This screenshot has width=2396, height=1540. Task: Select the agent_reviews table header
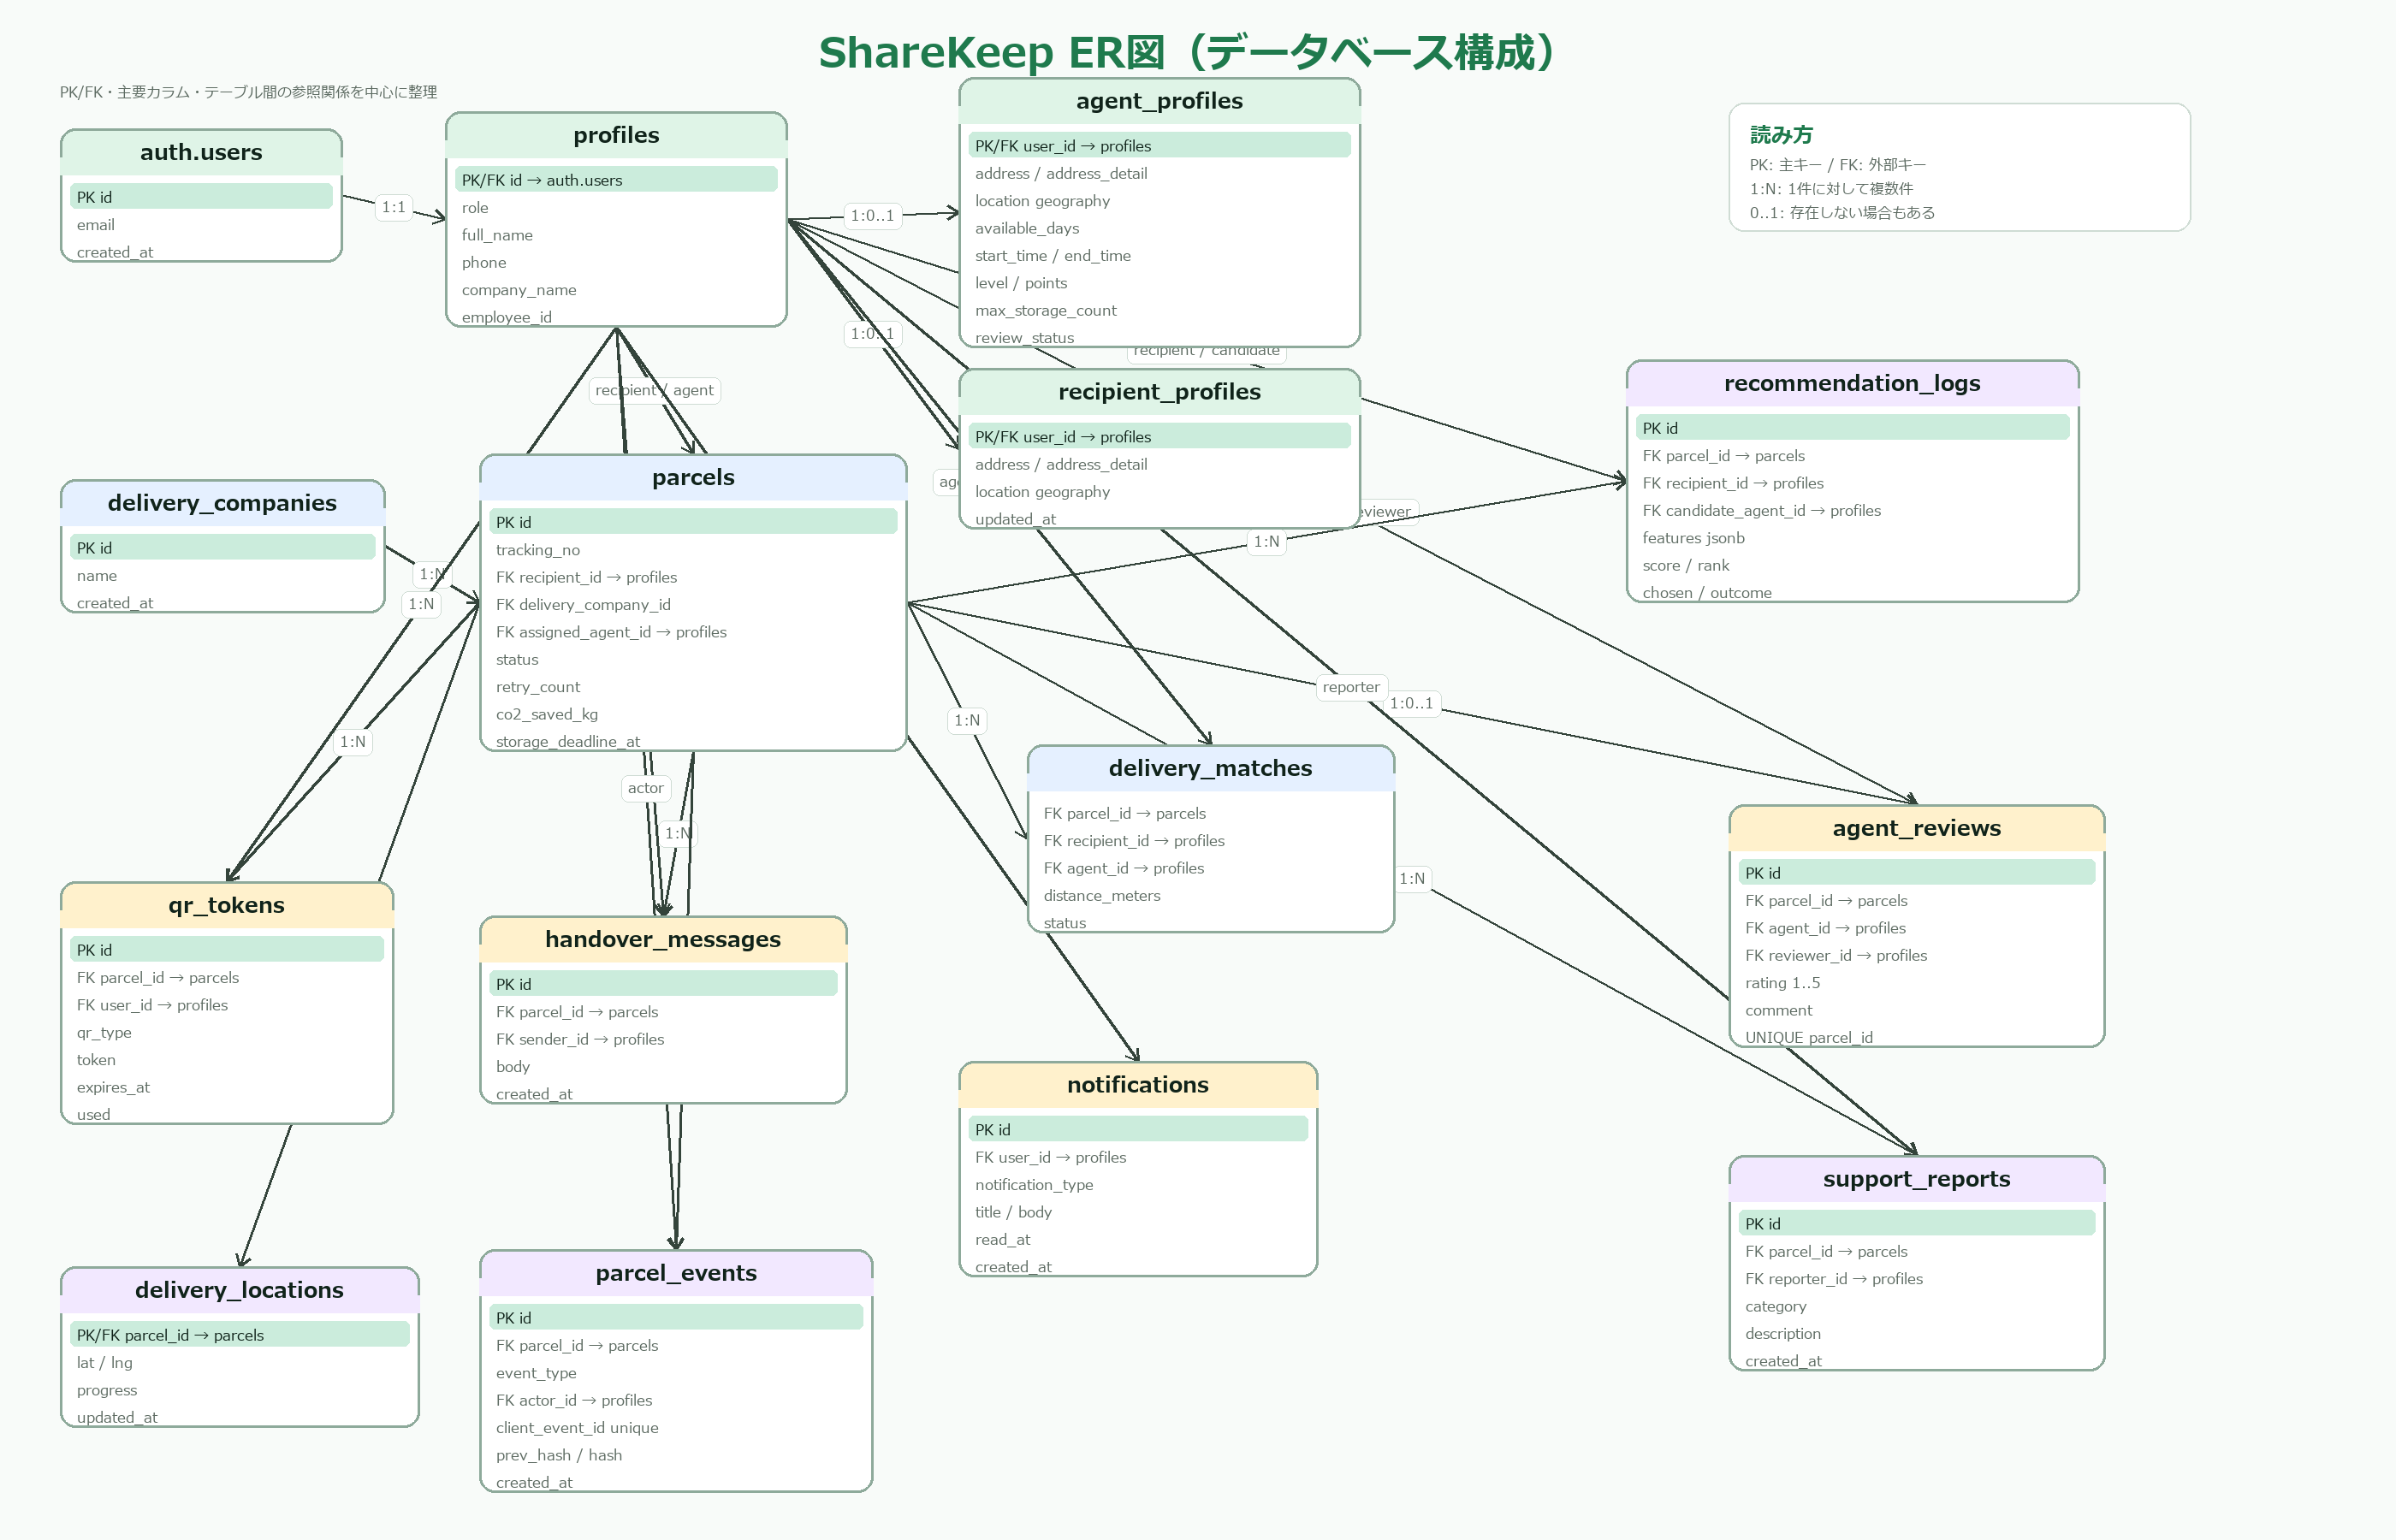1916,828
